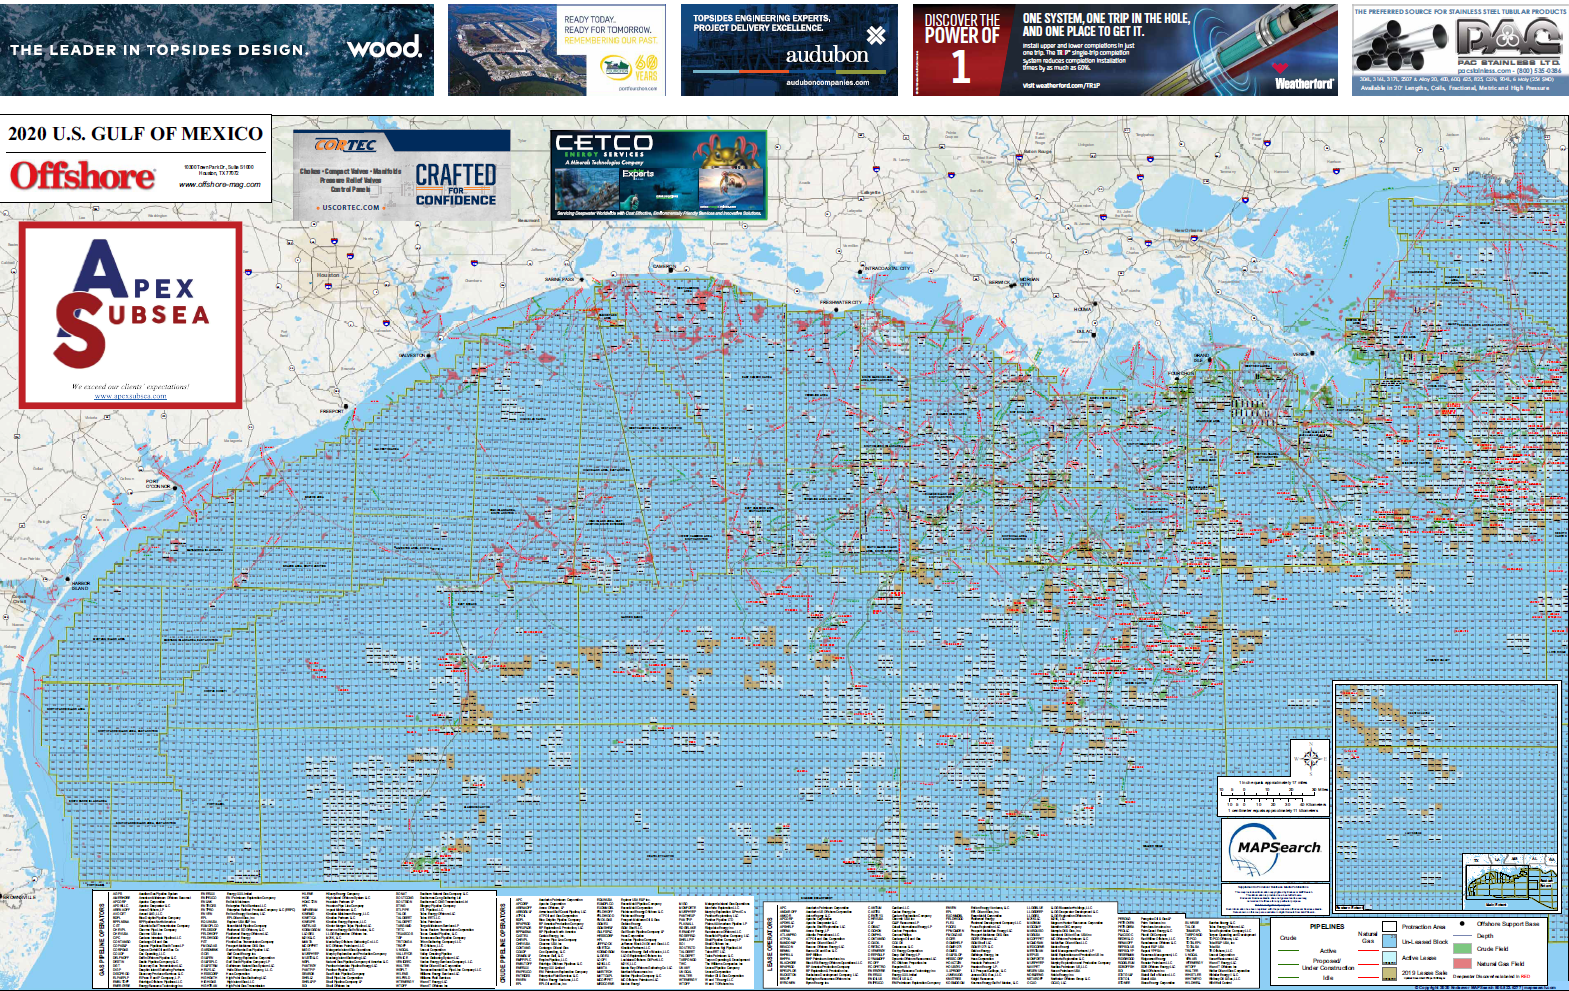The height and width of the screenshot is (991, 1569).
Task: Click the PAC Stainless Ltd. logo
Action: click(1508, 42)
